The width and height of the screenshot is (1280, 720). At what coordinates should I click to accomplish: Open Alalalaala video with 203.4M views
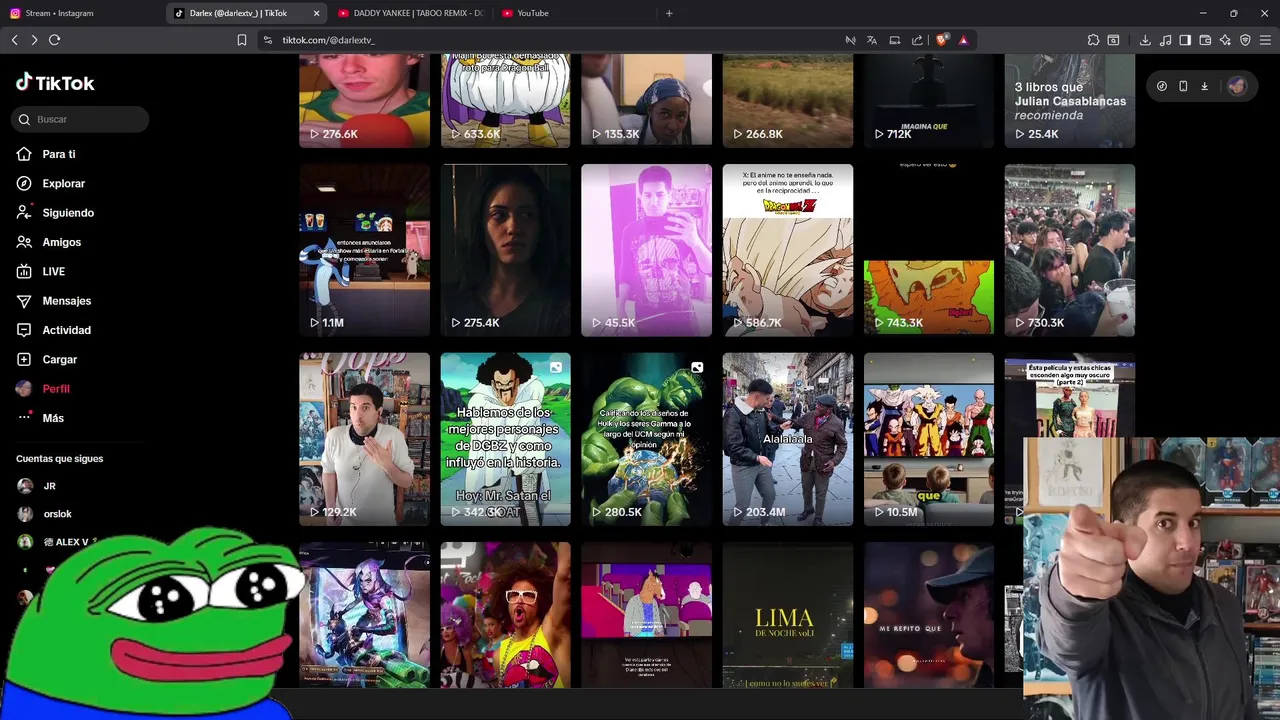[788, 439]
